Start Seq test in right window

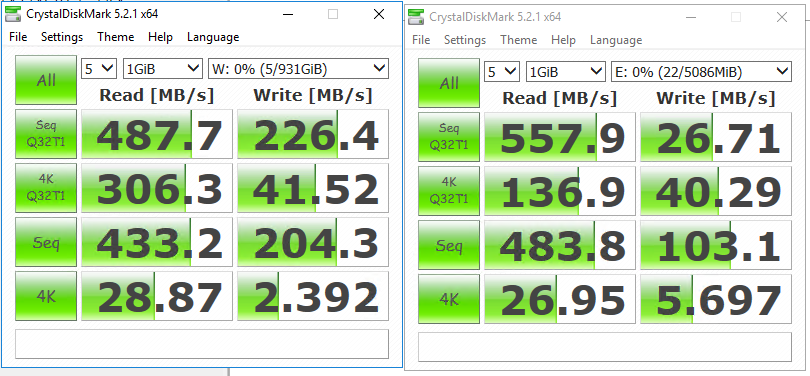(449, 245)
